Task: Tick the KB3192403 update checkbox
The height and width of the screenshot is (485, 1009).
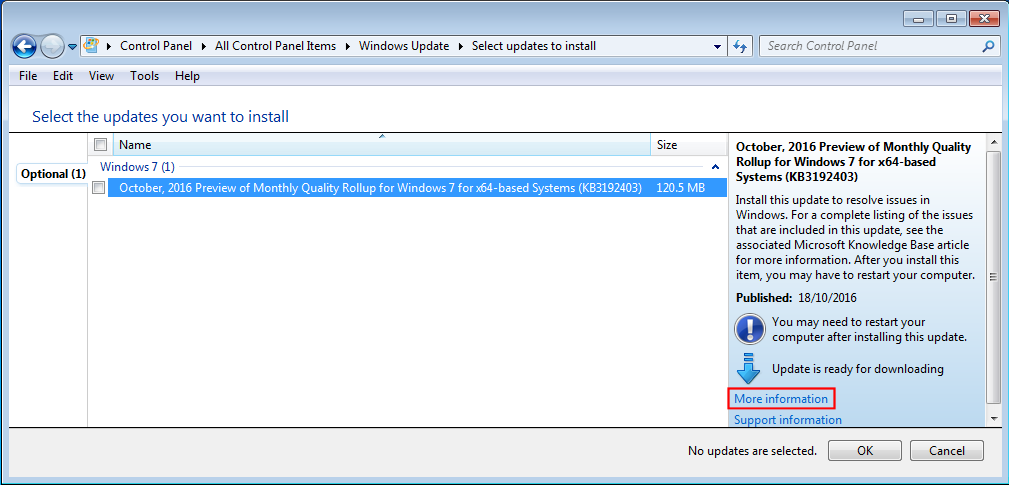Action: click(99, 187)
